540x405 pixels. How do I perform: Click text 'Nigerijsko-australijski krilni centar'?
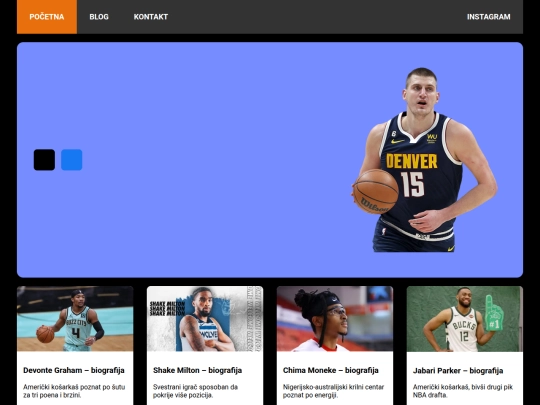[333, 387]
